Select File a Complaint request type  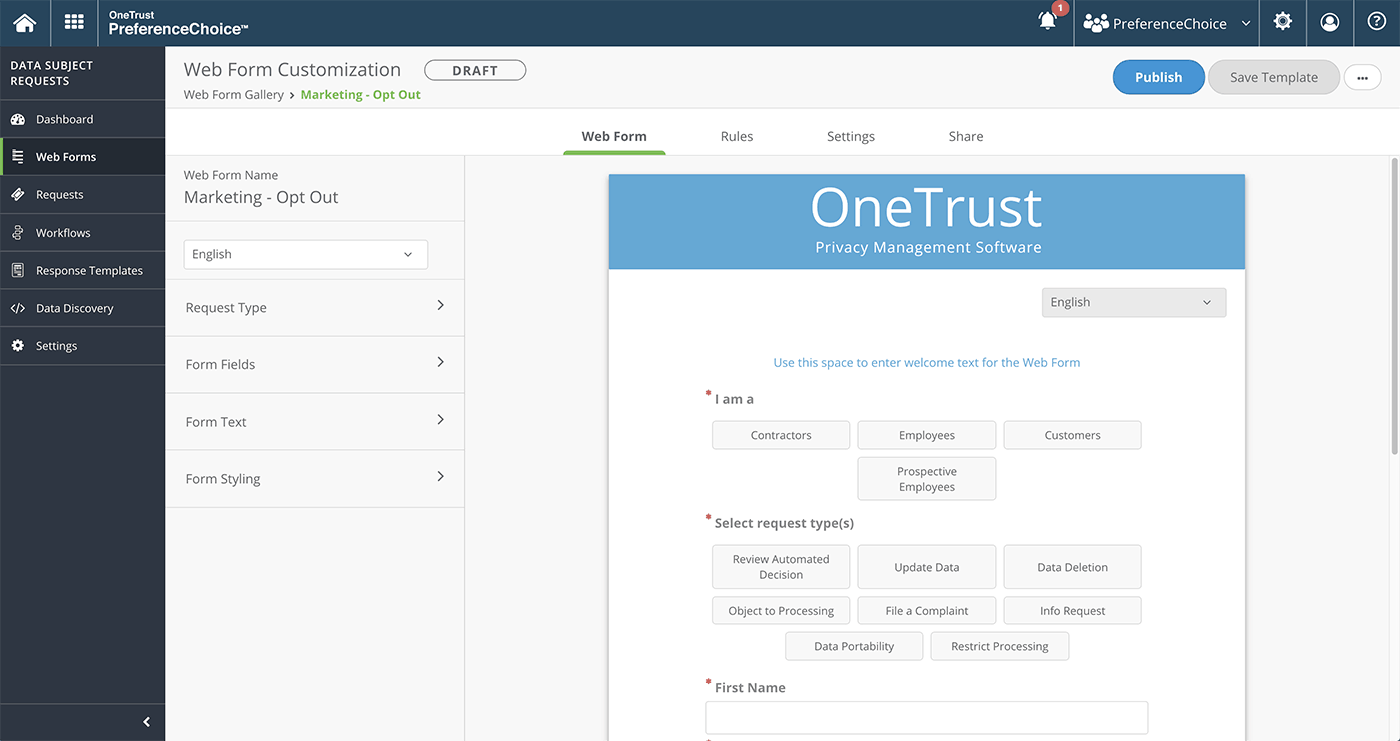[927, 611]
